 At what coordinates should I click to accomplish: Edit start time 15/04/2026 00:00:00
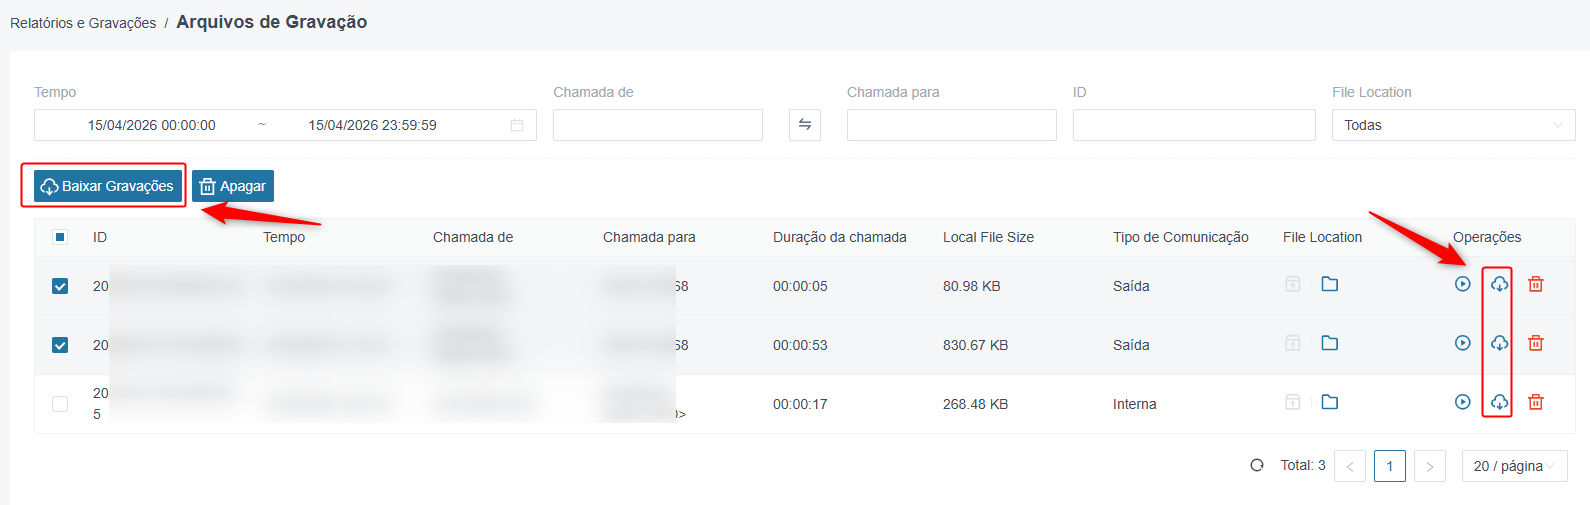(x=152, y=125)
